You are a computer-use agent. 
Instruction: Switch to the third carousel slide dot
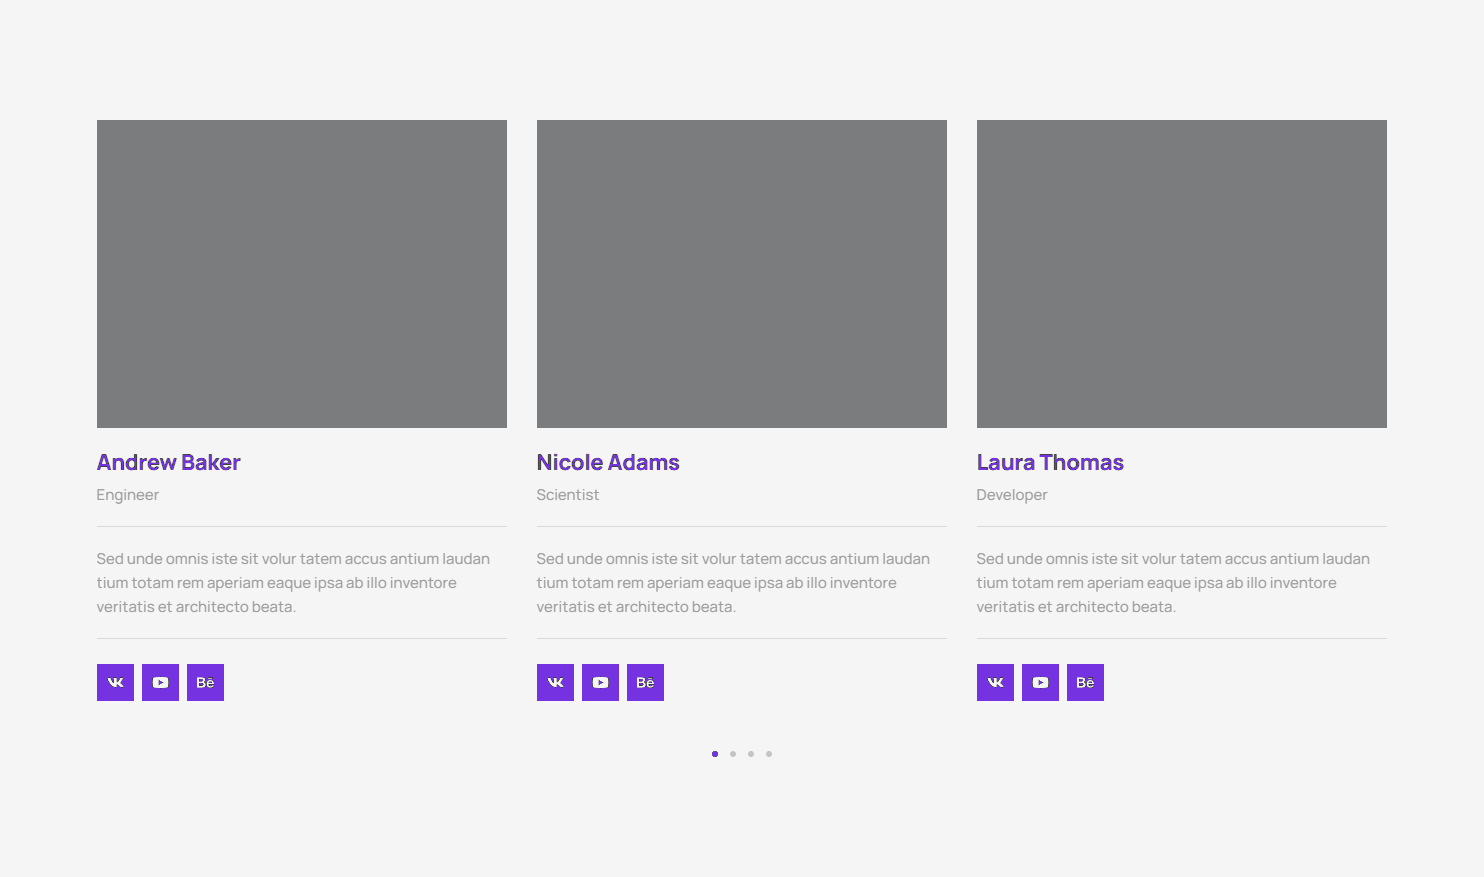751,754
